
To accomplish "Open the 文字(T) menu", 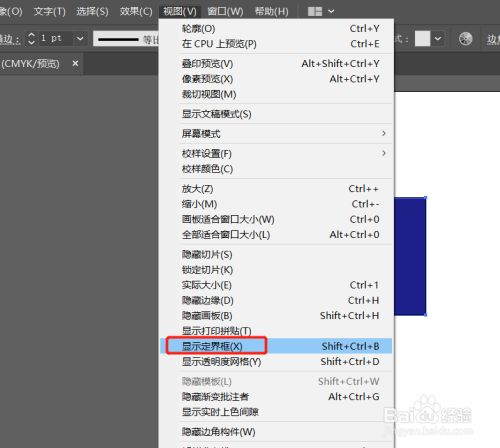I will (49, 12).
